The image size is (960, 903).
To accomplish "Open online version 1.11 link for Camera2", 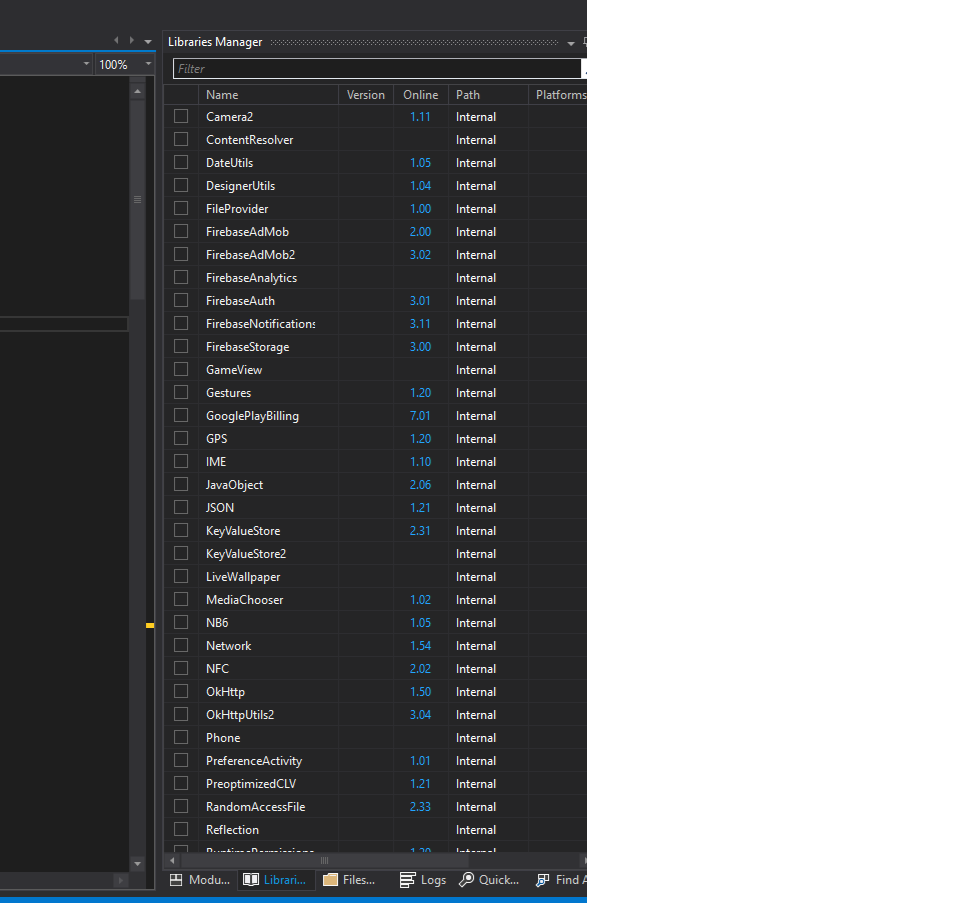I will pyautogui.click(x=420, y=116).
